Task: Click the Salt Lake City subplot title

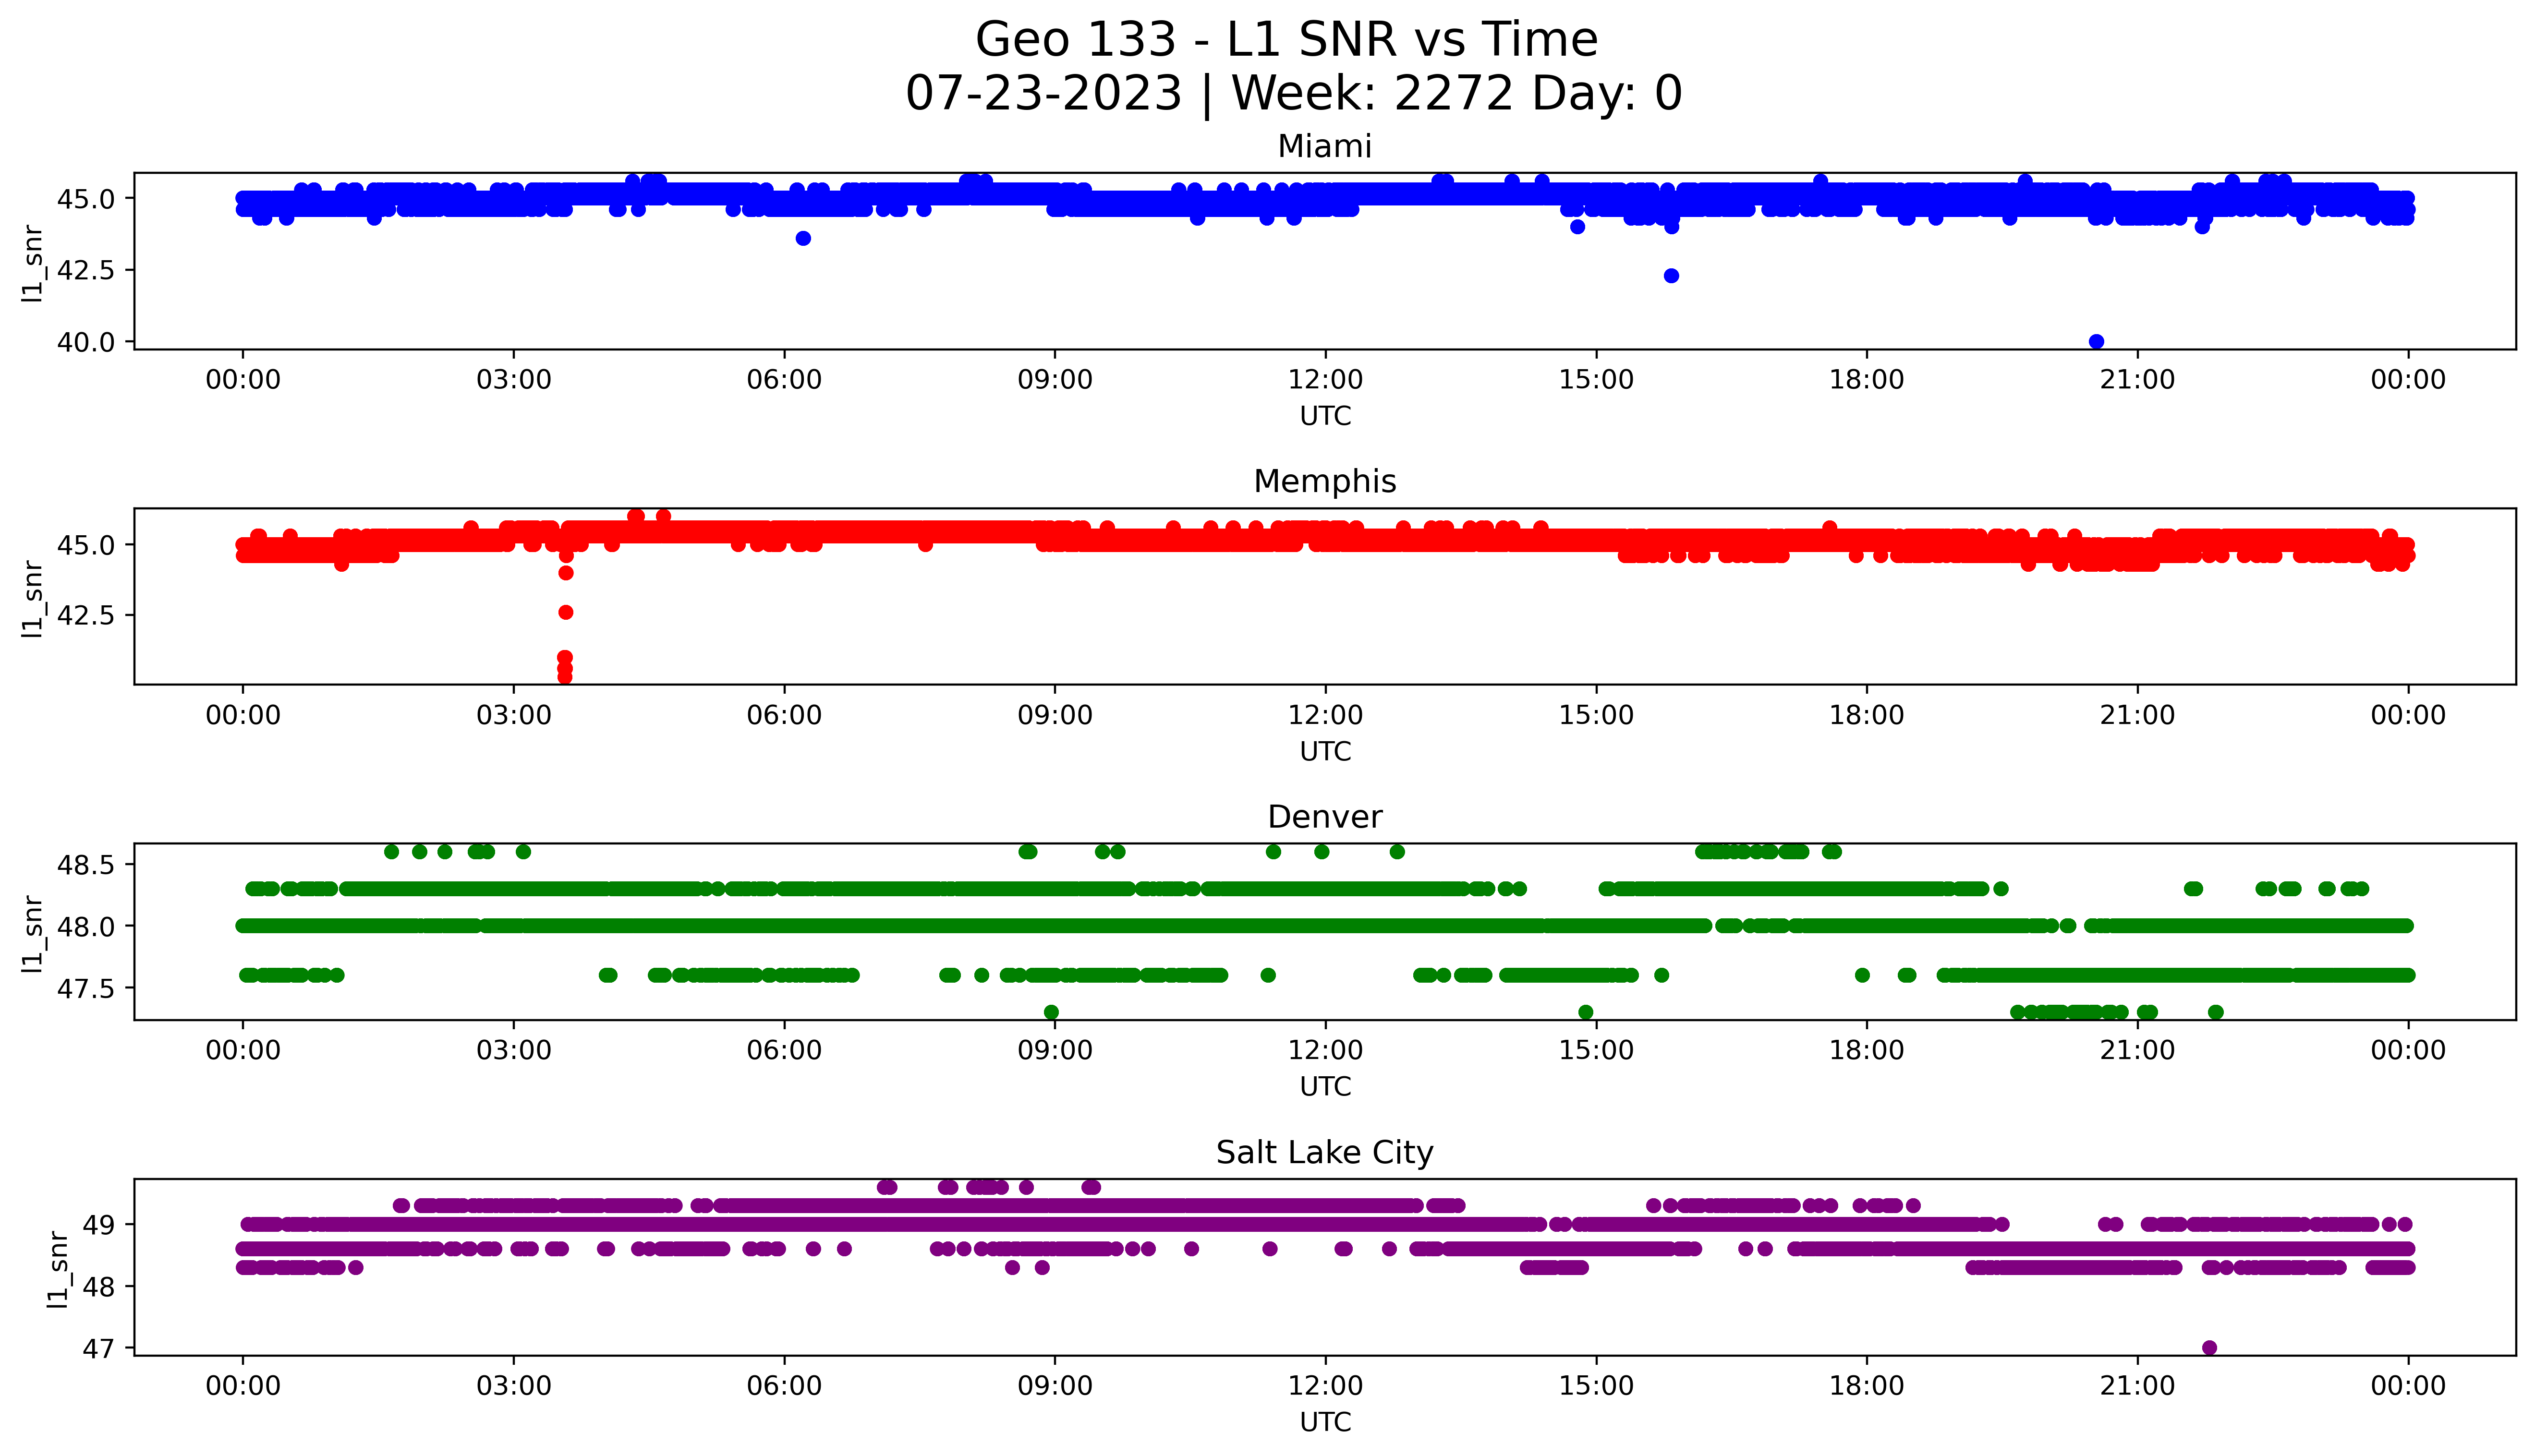Action: pos(1324,1153)
